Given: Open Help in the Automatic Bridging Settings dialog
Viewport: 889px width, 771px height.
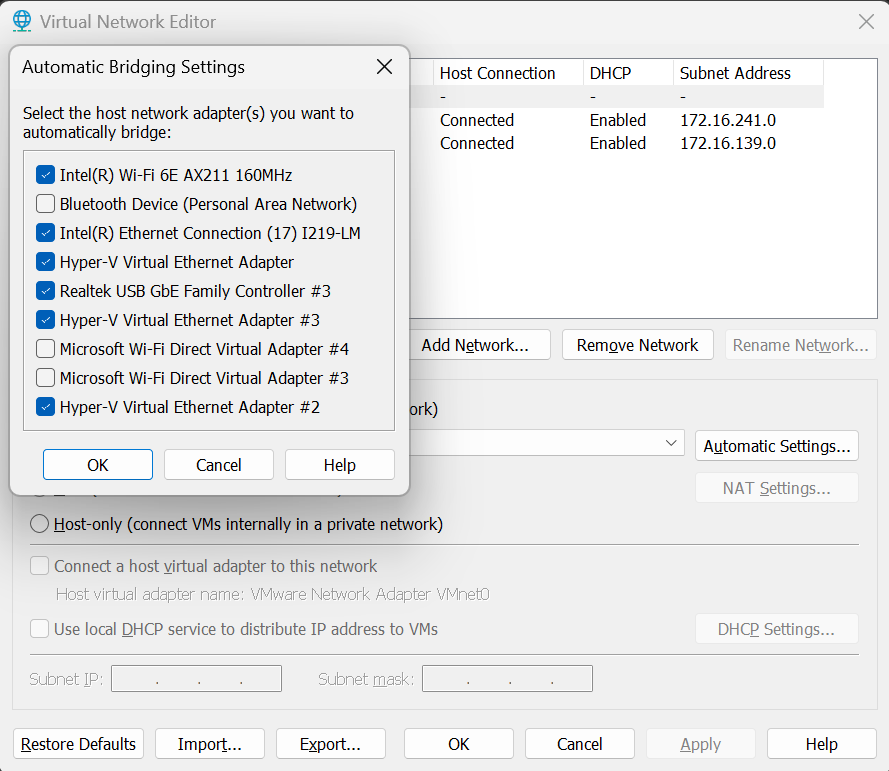Looking at the screenshot, I should (x=340, y=465).
